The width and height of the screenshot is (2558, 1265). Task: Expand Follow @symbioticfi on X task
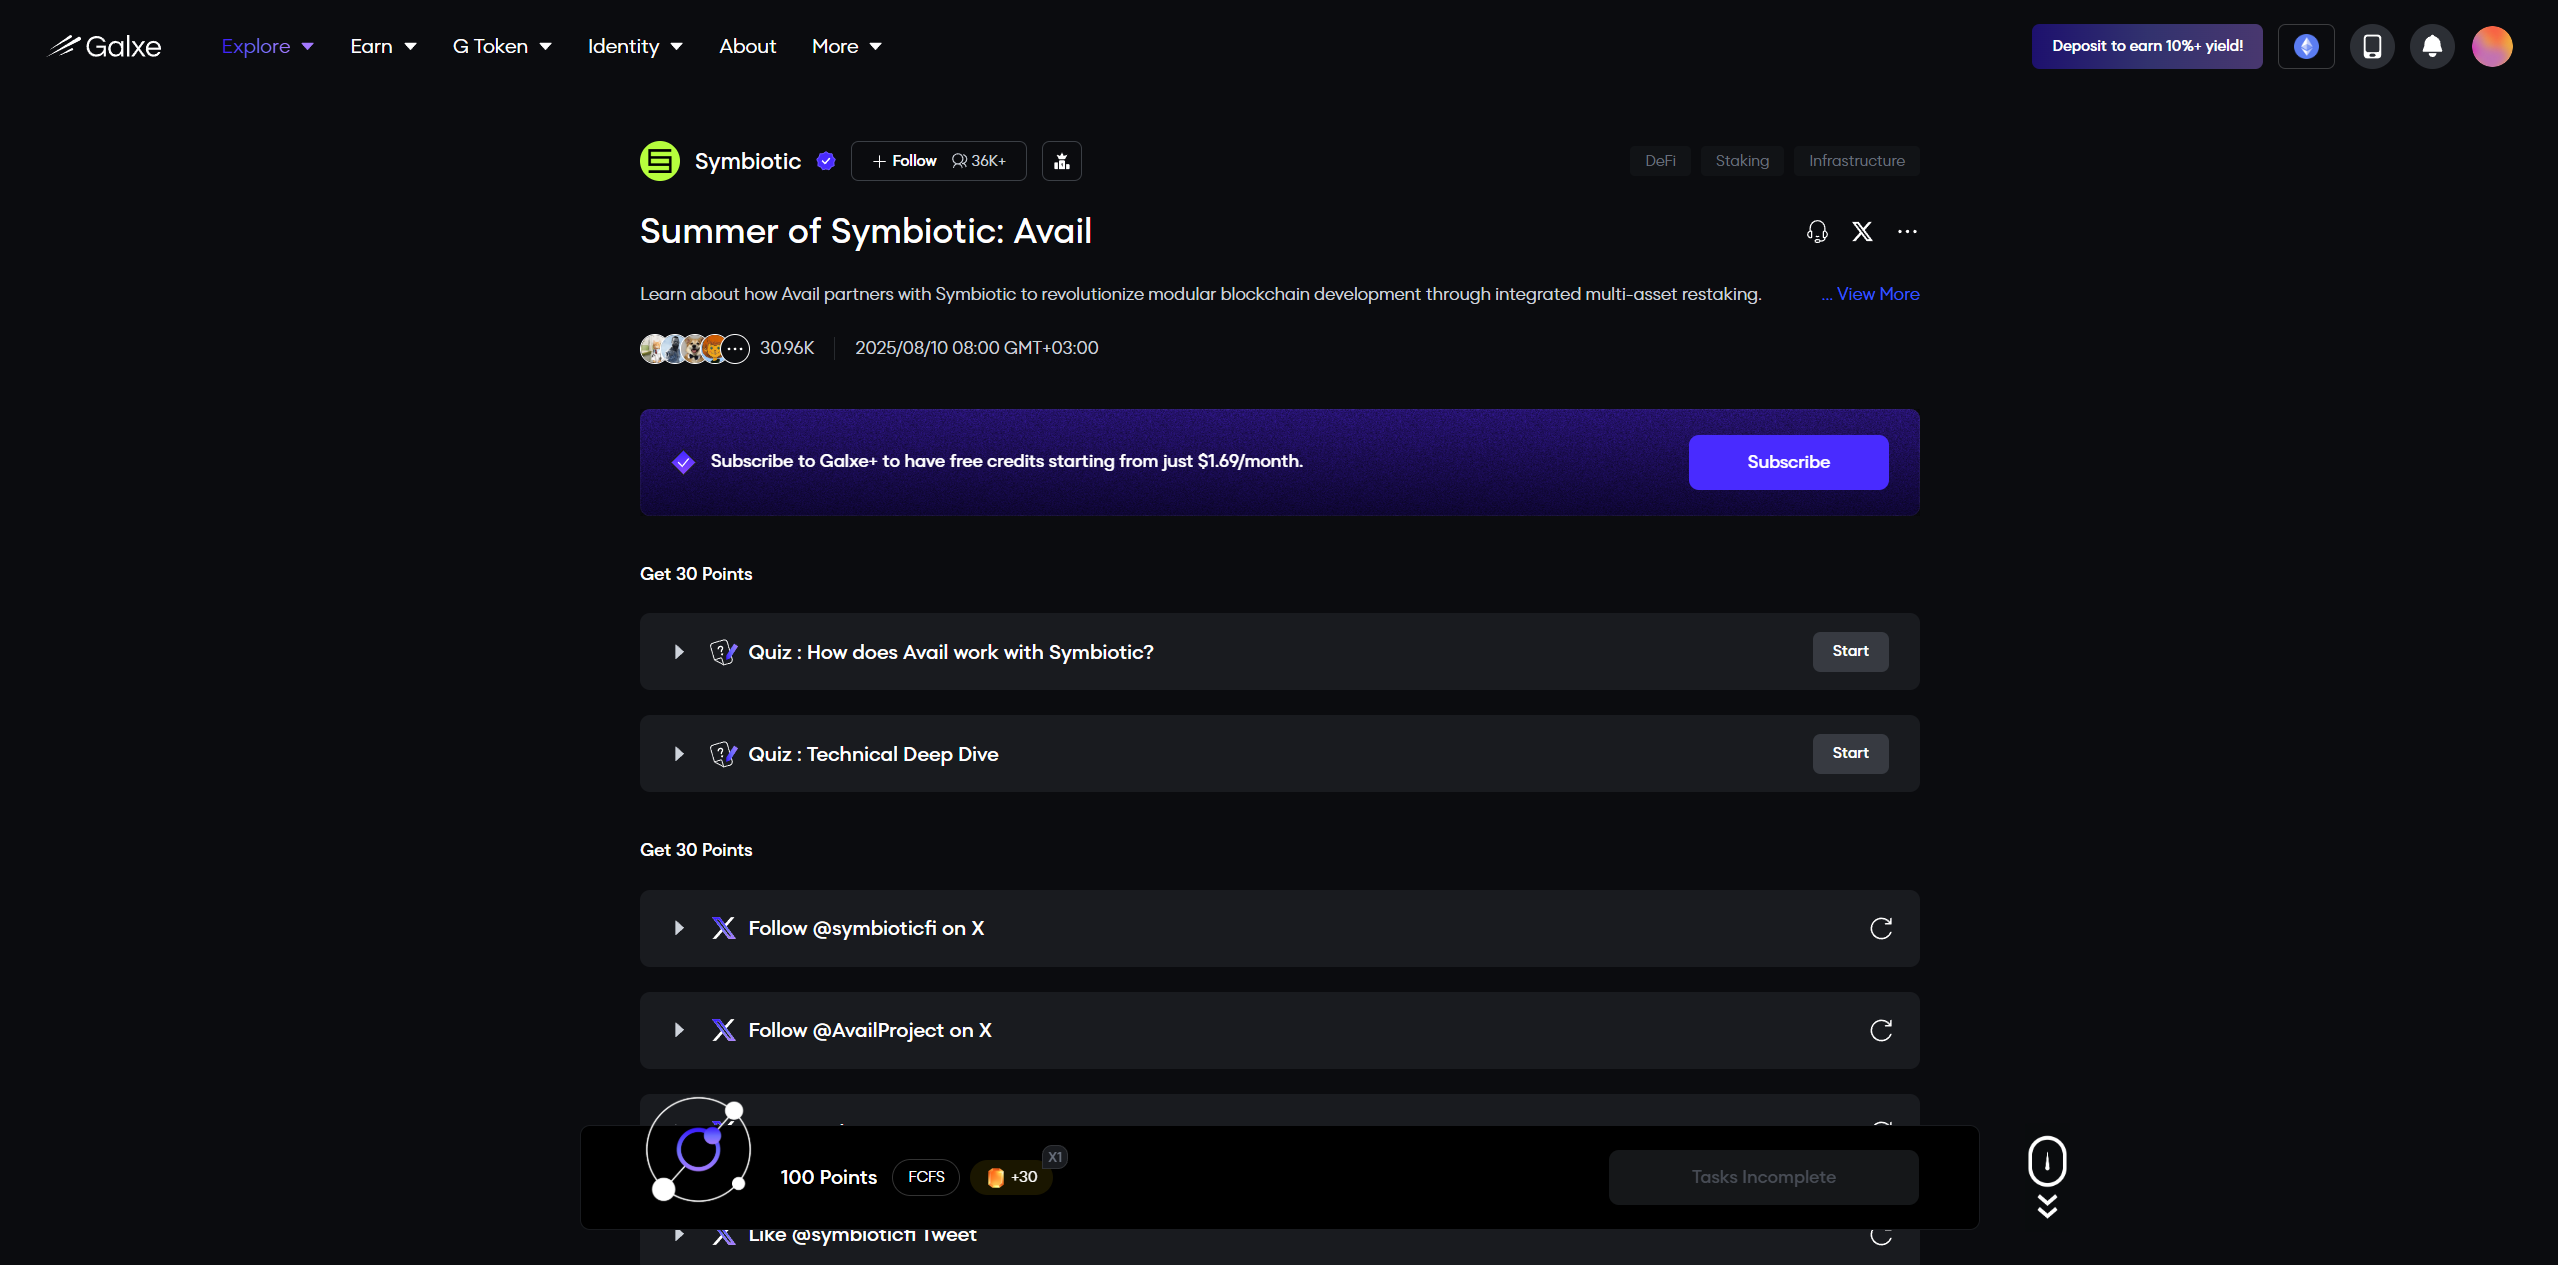[679, 928]
